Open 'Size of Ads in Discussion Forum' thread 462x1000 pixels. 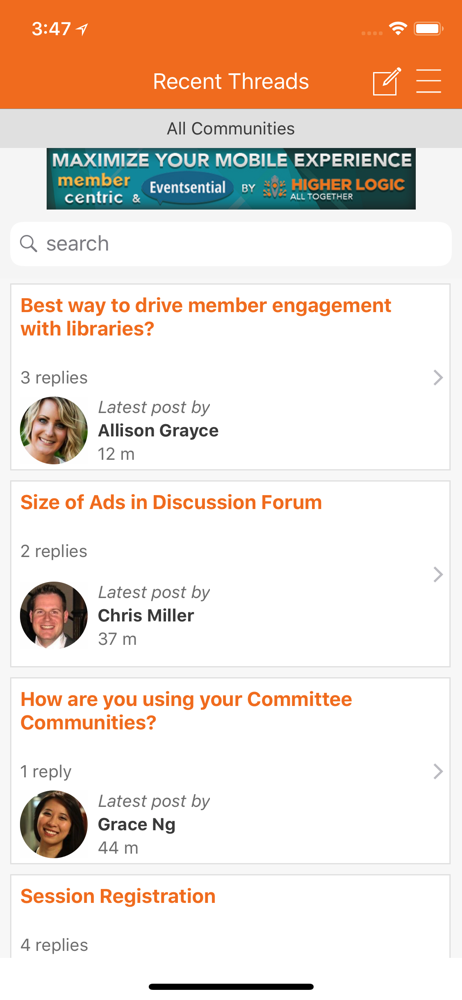[x=171, y=503]
